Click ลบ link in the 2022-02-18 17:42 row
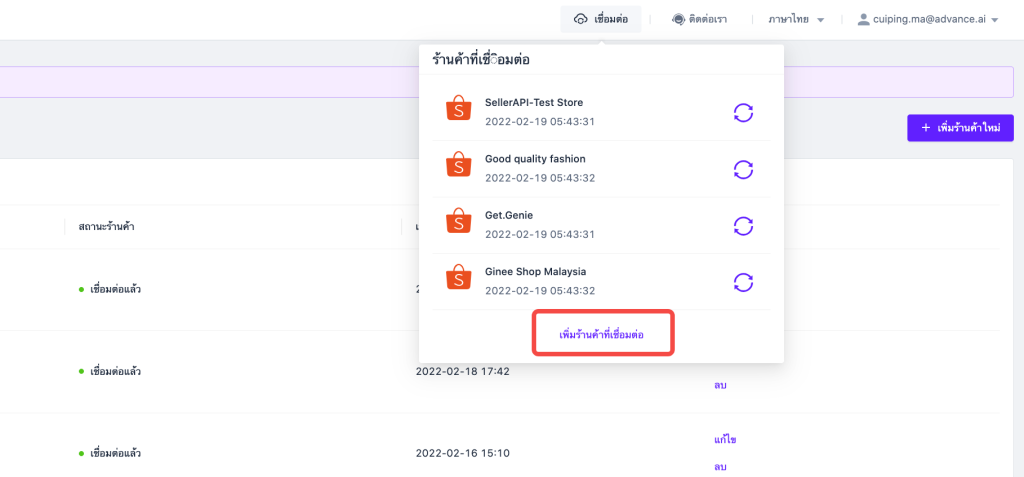The image size is (1024, 477). (x=720, y=385)
